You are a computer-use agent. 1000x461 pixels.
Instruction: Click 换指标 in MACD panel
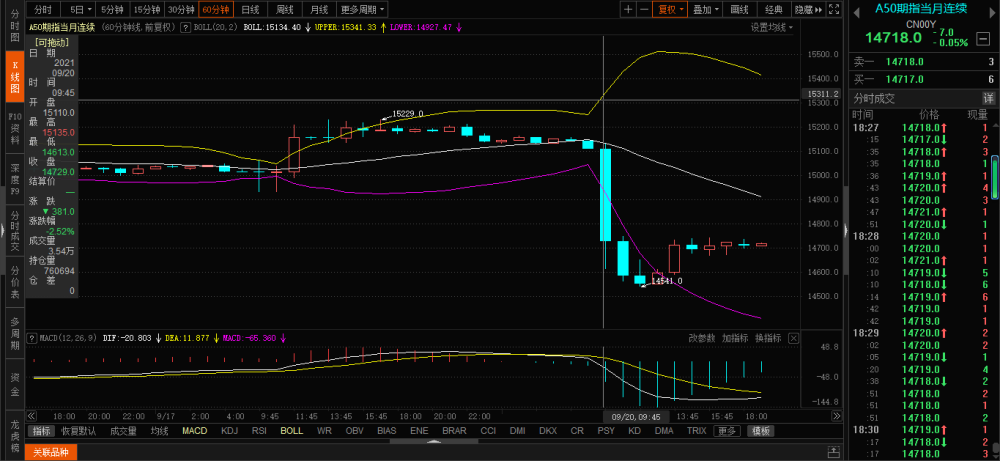click(768, 338)
